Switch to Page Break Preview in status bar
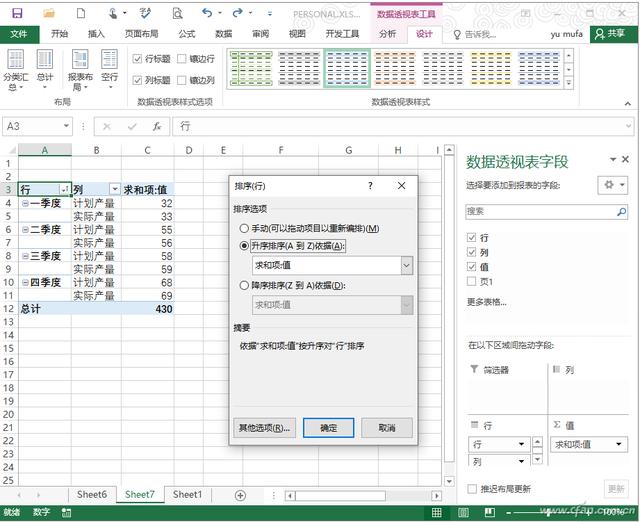Image resolution: width=640 pixels, height=522 pixels. (490, 513)
